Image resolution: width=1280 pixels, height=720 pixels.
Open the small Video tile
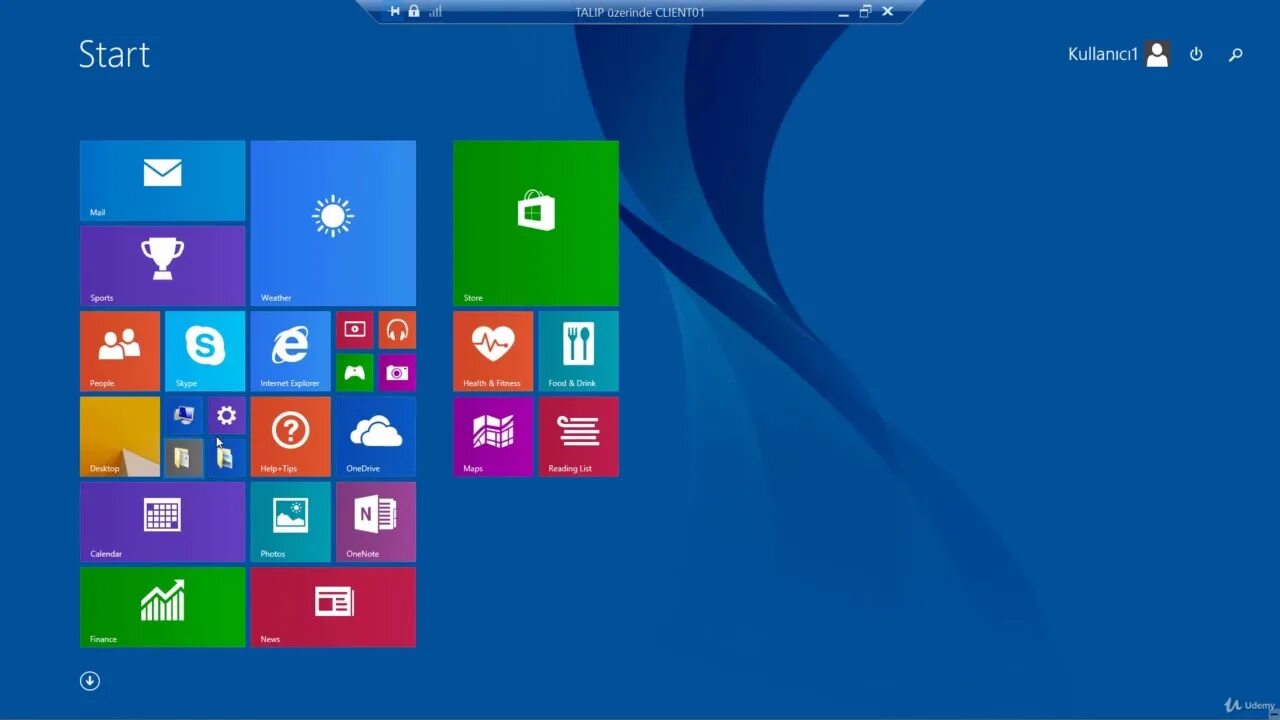(x=354, y=330)
